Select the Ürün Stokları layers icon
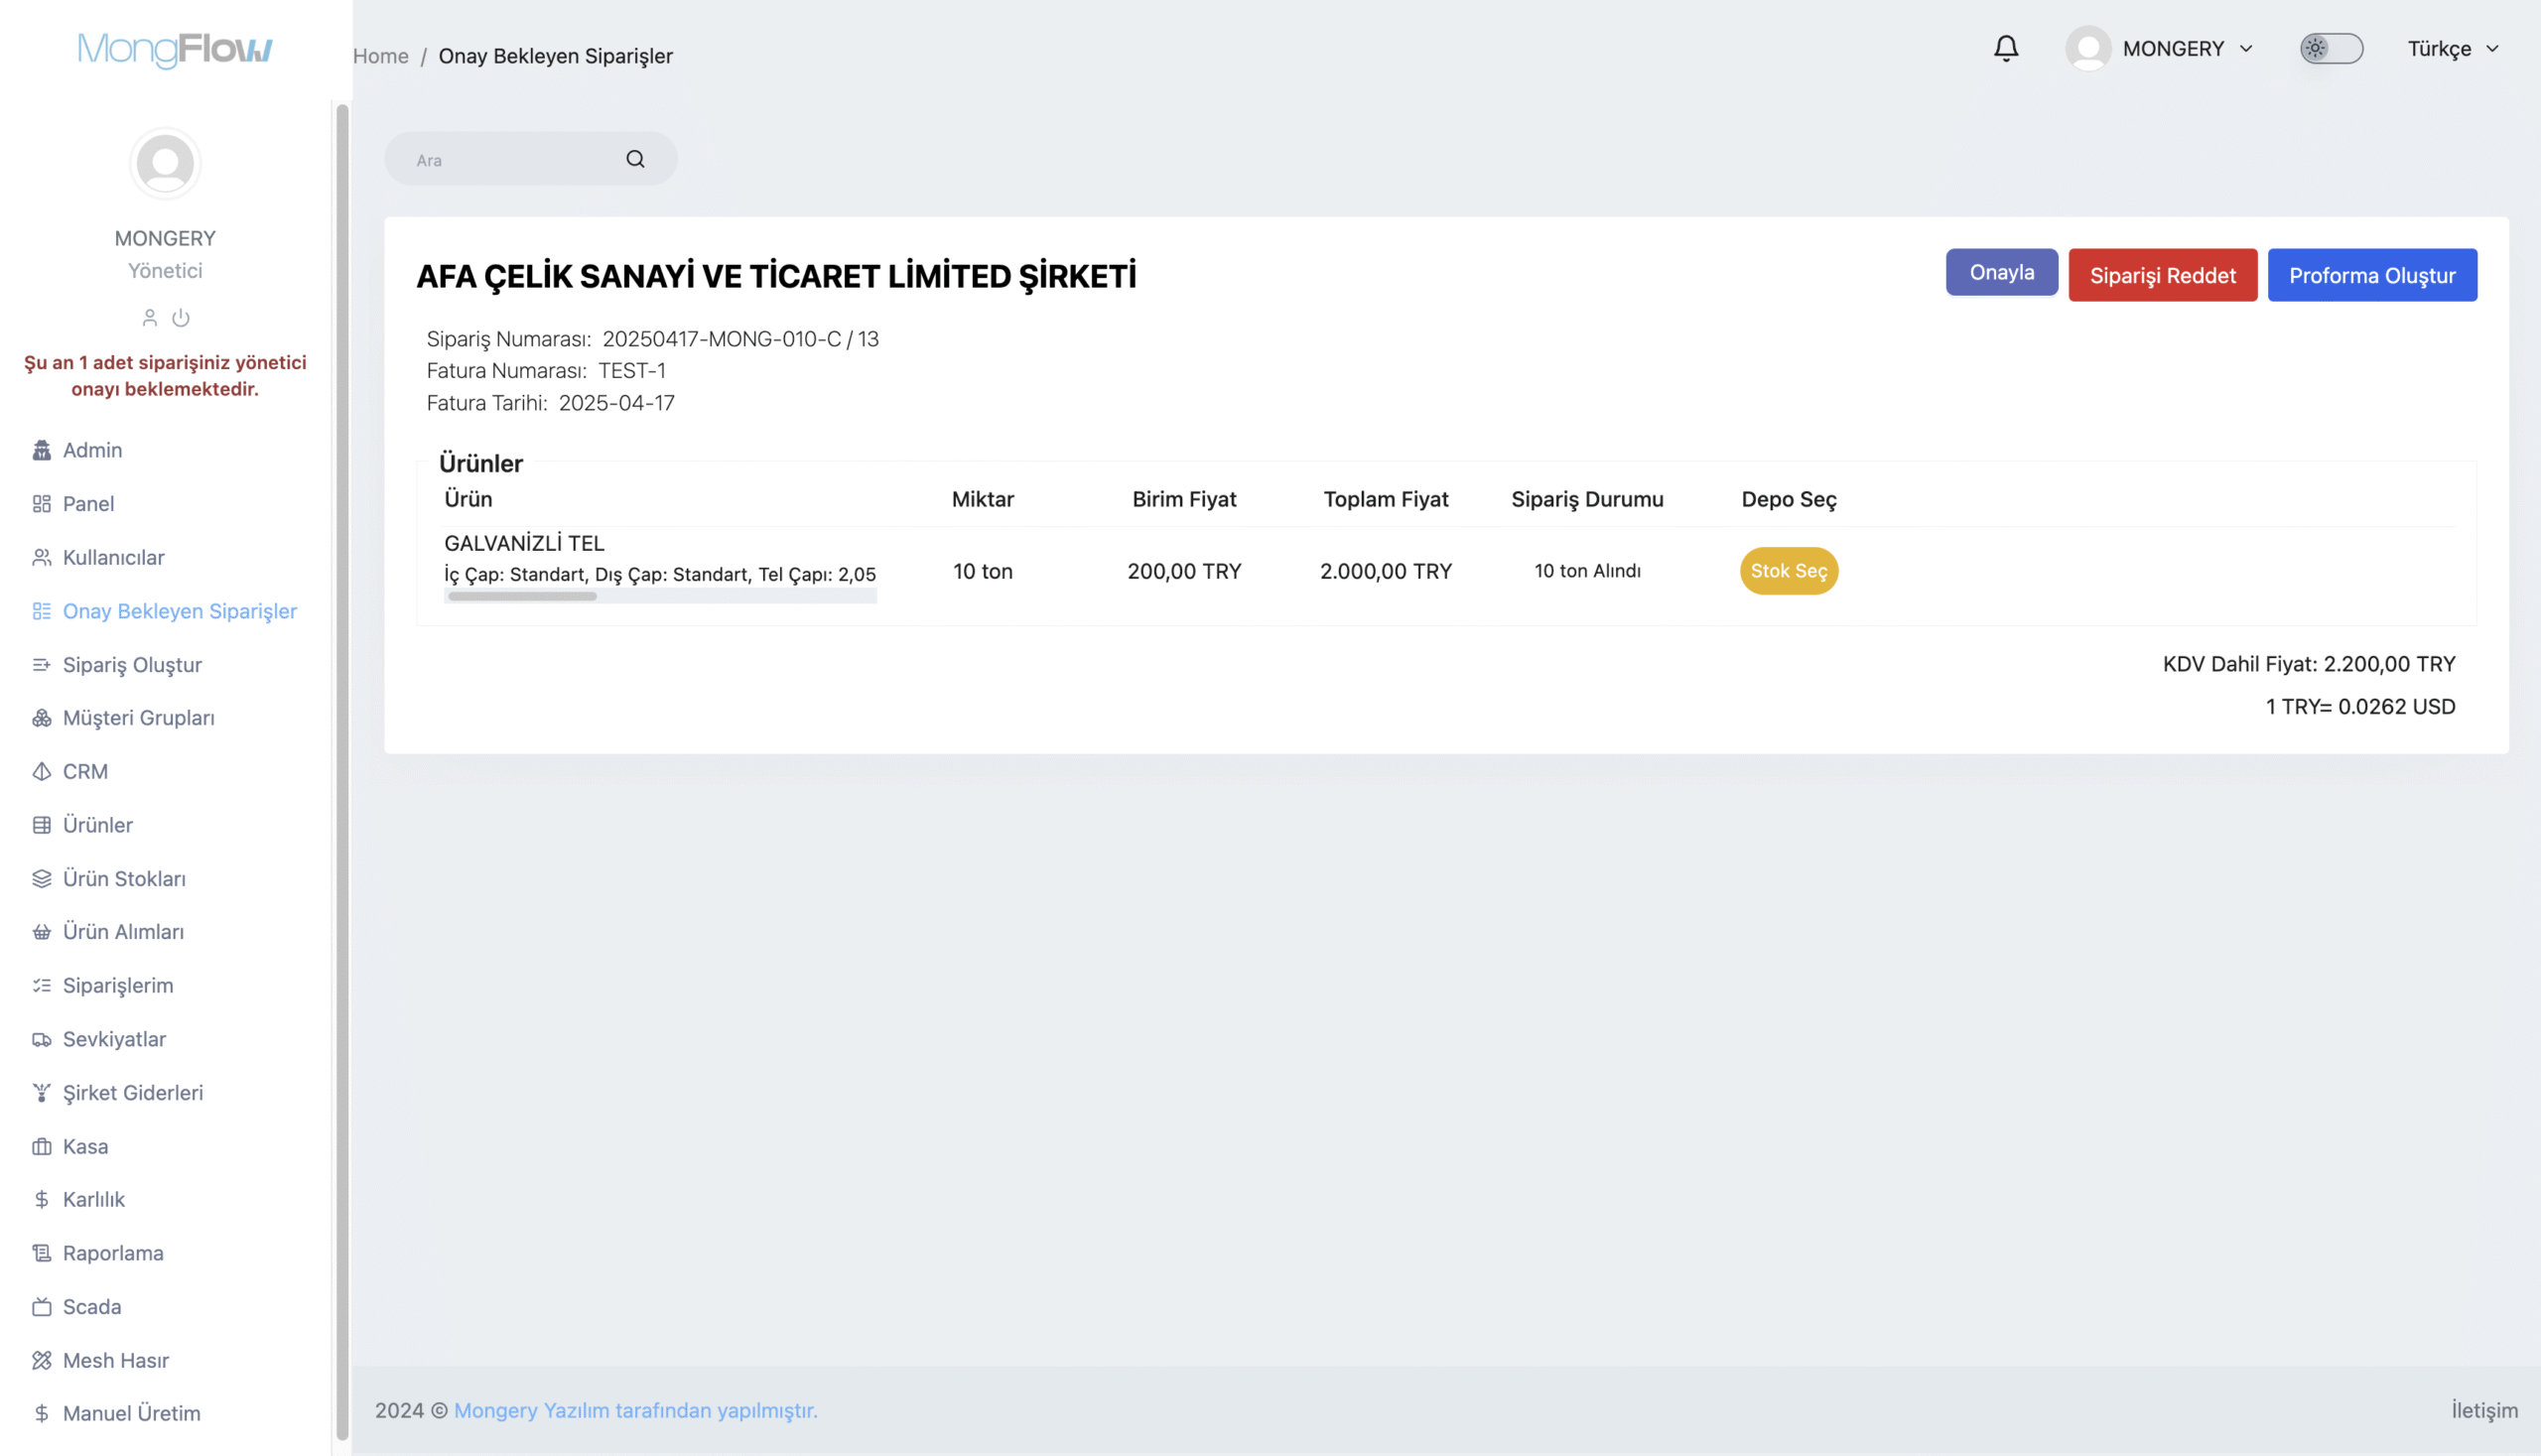 (x=42, y=878)
